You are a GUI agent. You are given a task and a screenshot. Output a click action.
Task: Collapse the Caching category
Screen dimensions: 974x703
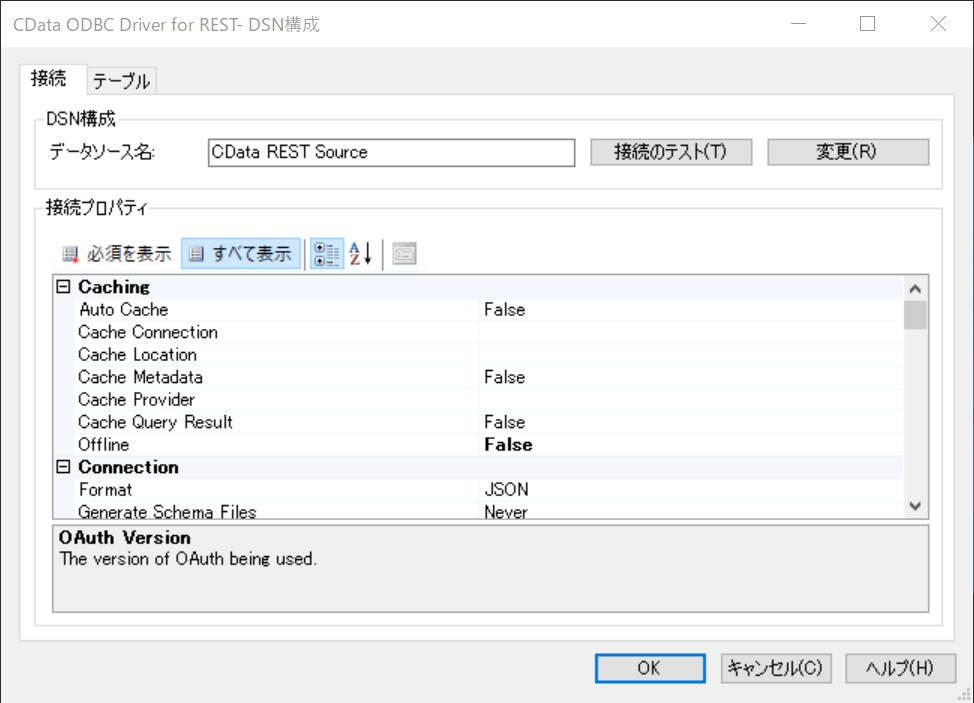[x=63, y=287]
